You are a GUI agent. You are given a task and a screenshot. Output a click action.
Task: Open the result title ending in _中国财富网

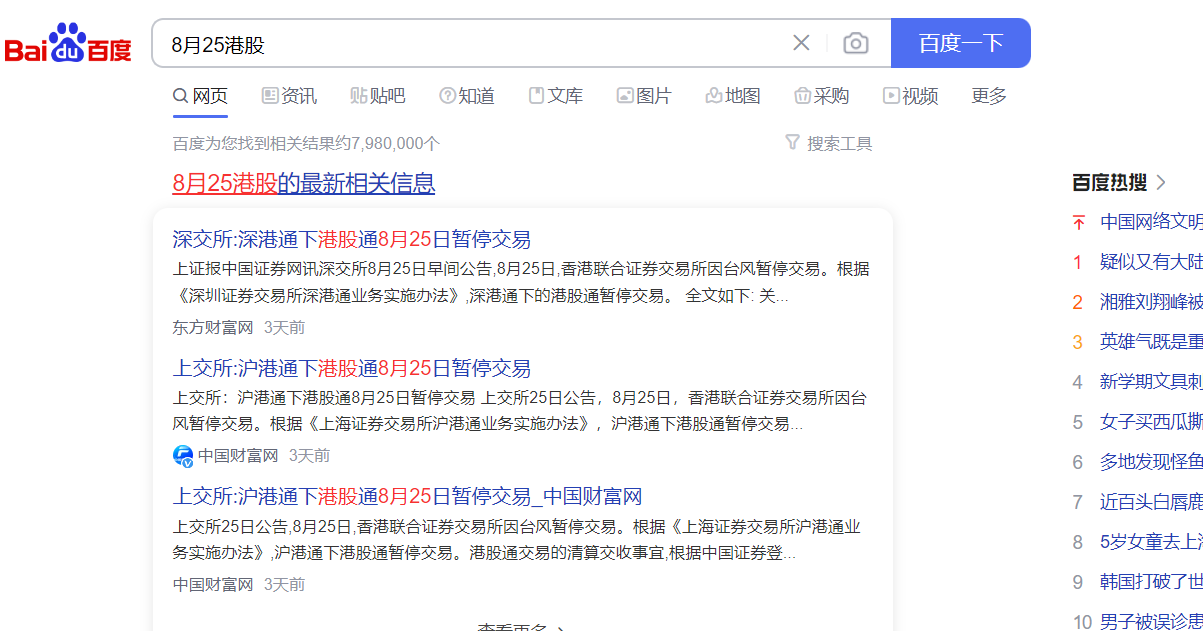407,497
